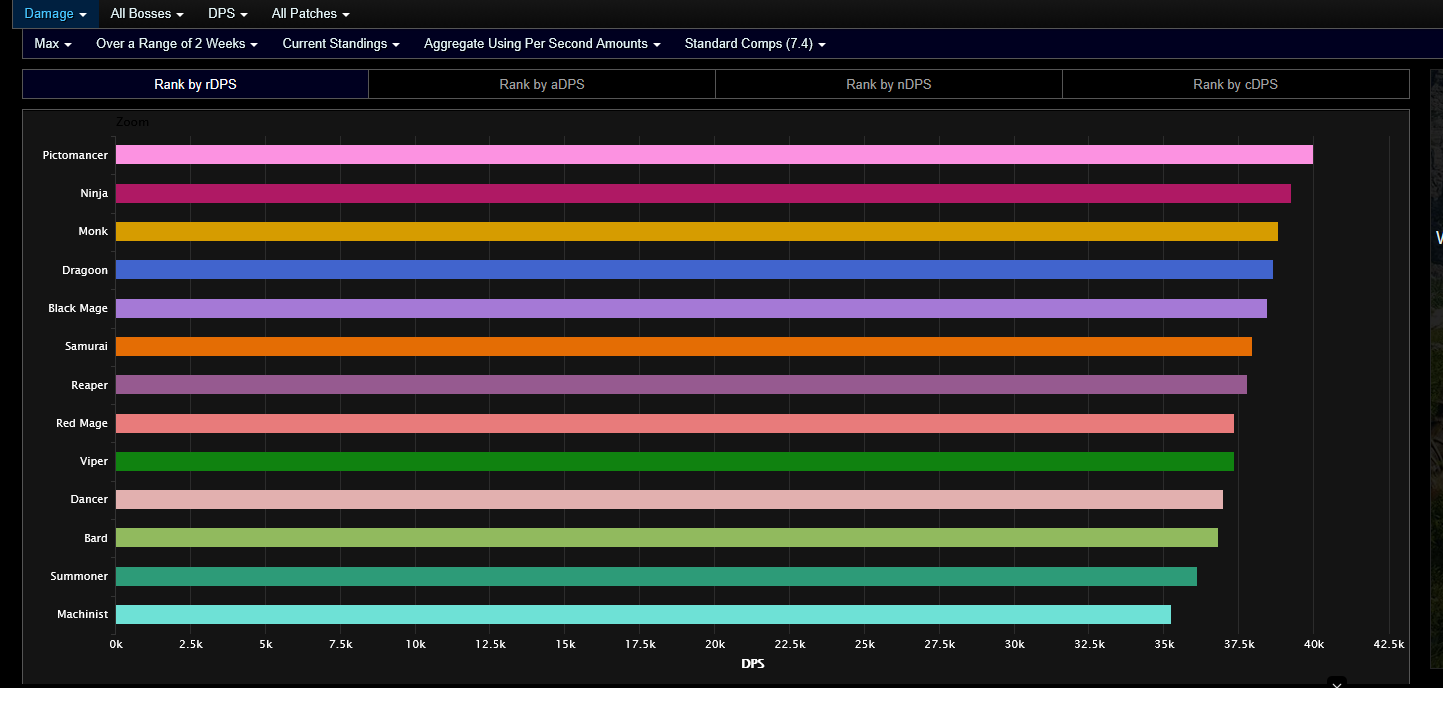The height and width of the screenshot is (717, 1443).
Task: Click the Ninja axis label
Action: coord(94,193)
